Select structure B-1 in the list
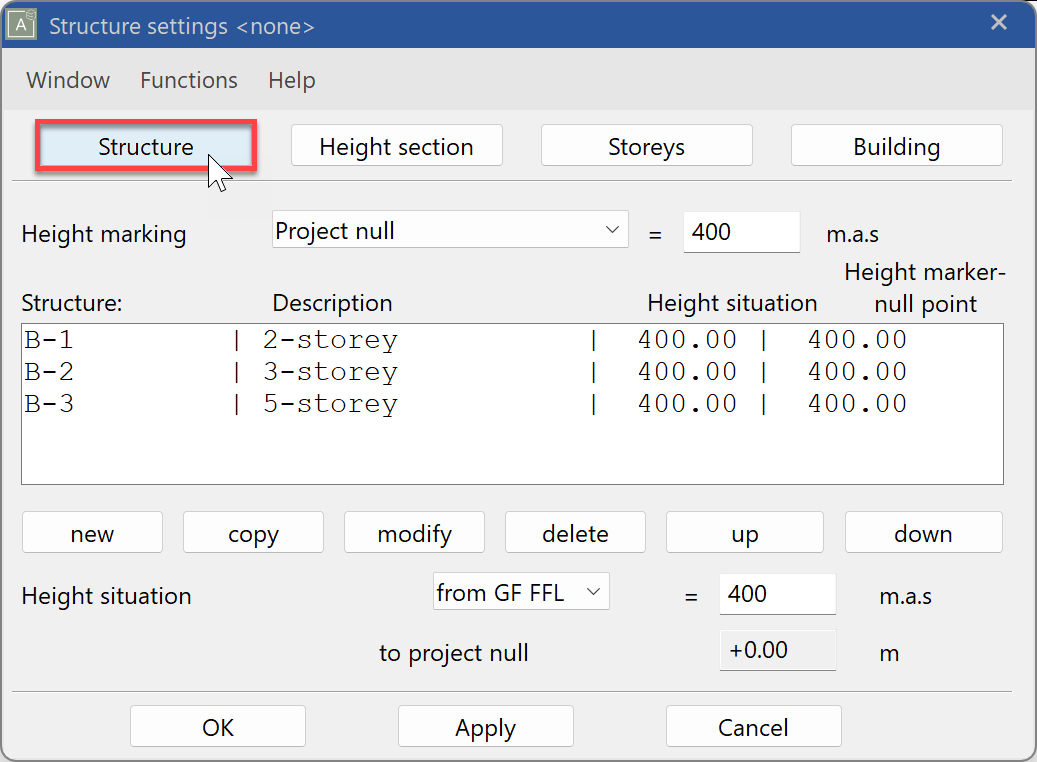 click(x=300, y=339)
